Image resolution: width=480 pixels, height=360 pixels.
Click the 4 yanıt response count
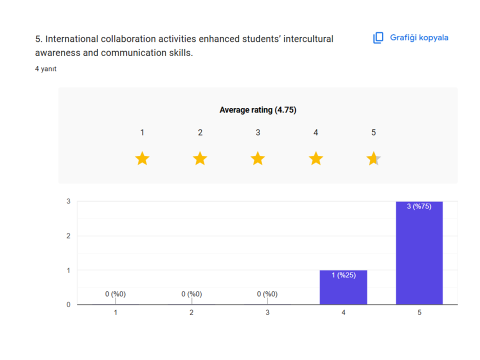(x=46, y=69)
